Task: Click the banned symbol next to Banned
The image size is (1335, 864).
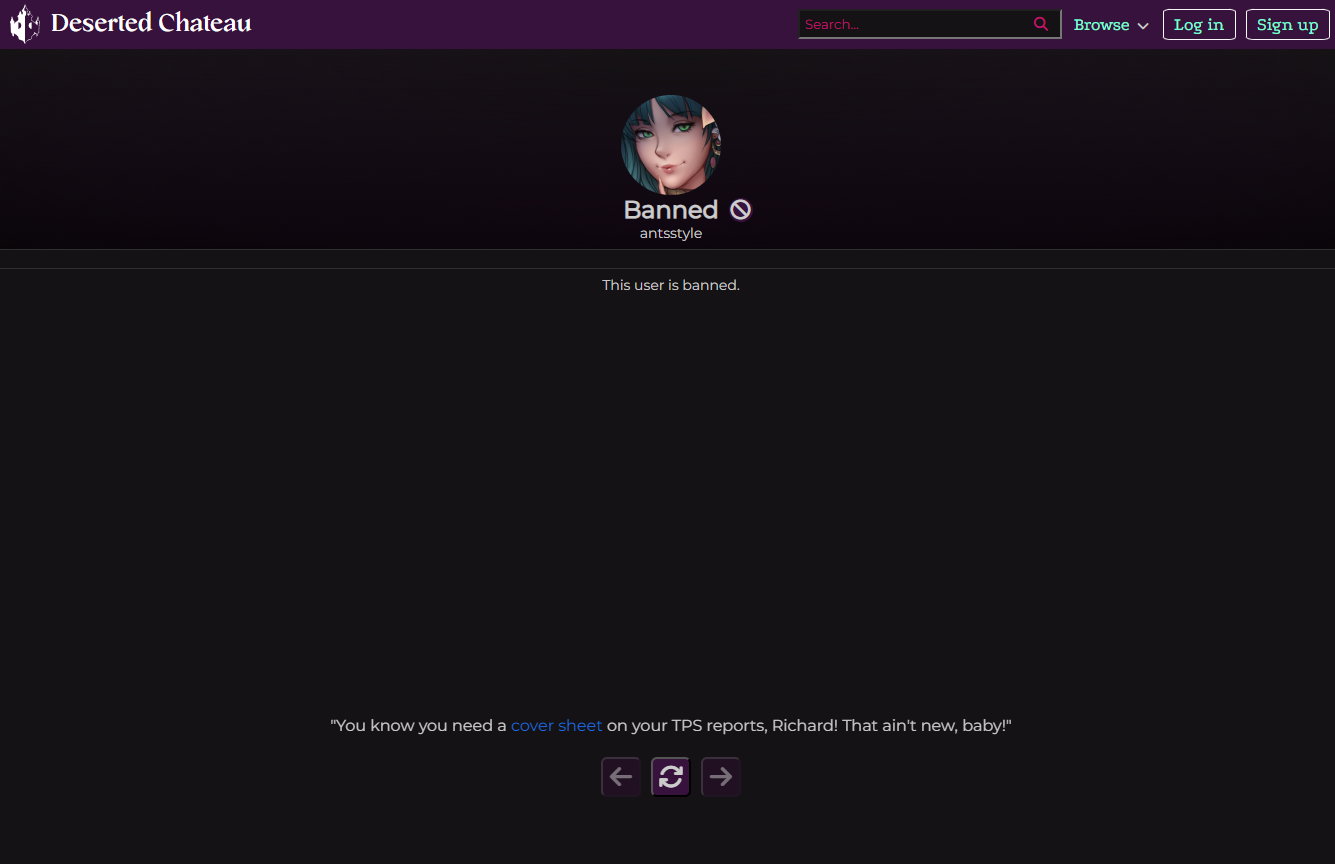Action: 740,209
